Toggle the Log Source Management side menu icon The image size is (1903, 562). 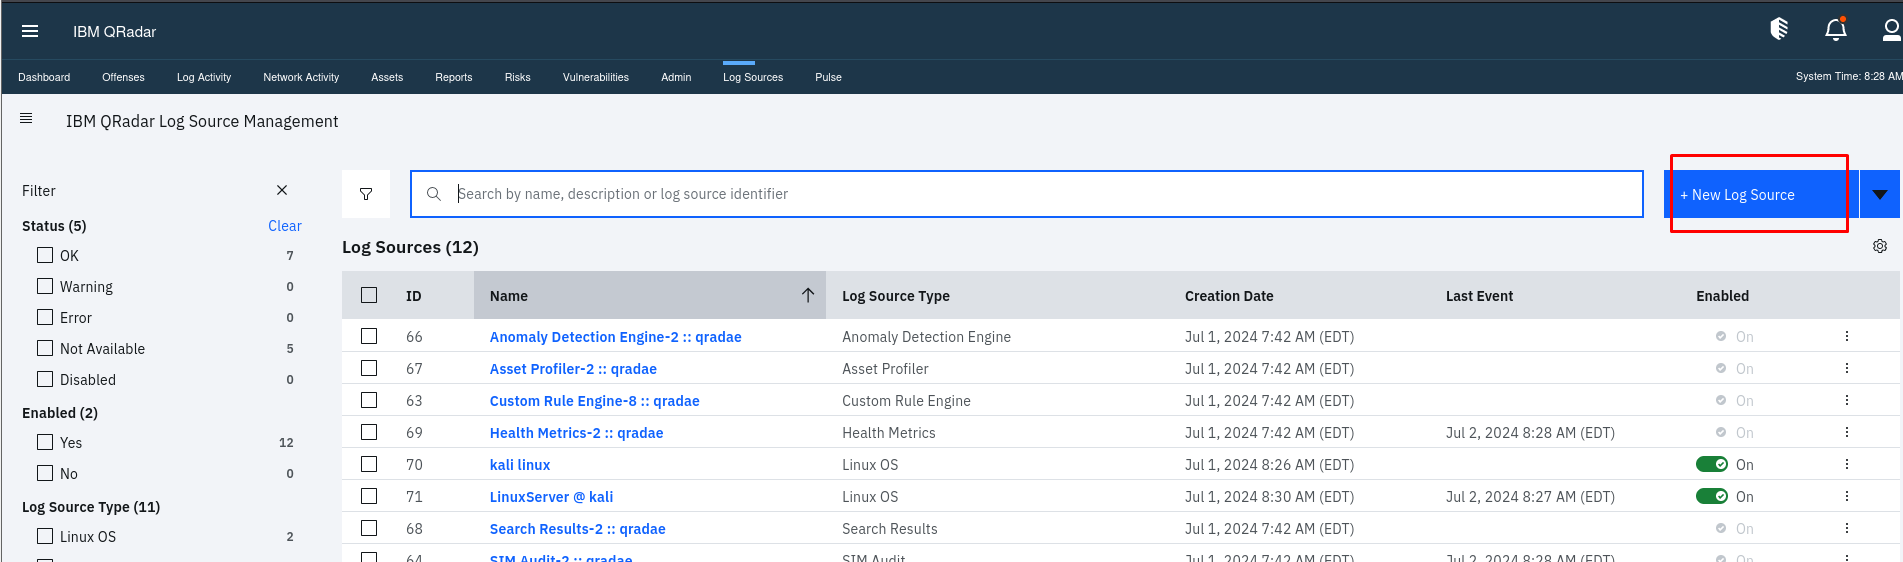(26, 118)
